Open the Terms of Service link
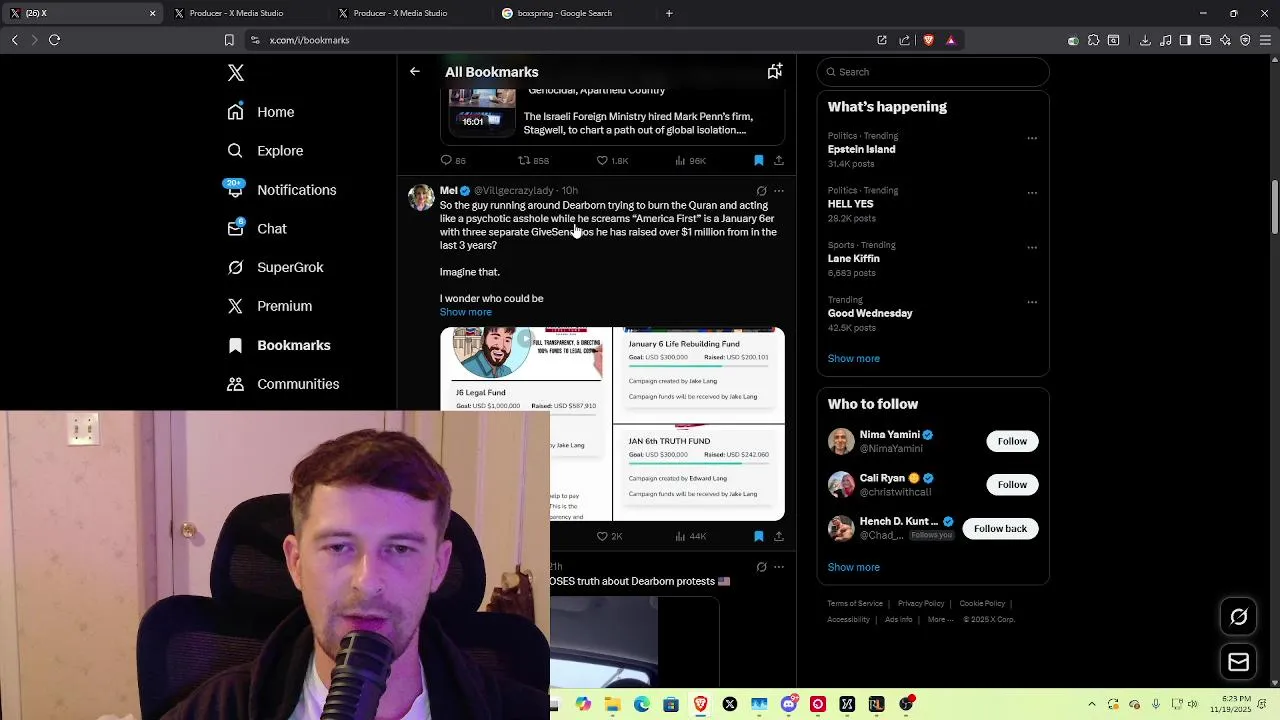Image resolution: width=1280 pixels, height=720 pixels. (x=855, y=604)
